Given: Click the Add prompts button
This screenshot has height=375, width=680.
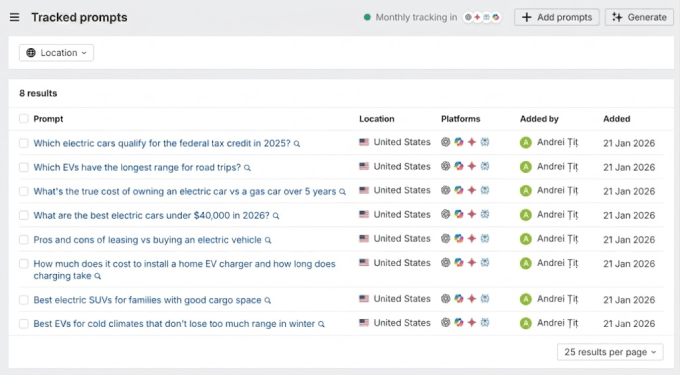Looking at the screenshot, I should (x=557, y=17).
